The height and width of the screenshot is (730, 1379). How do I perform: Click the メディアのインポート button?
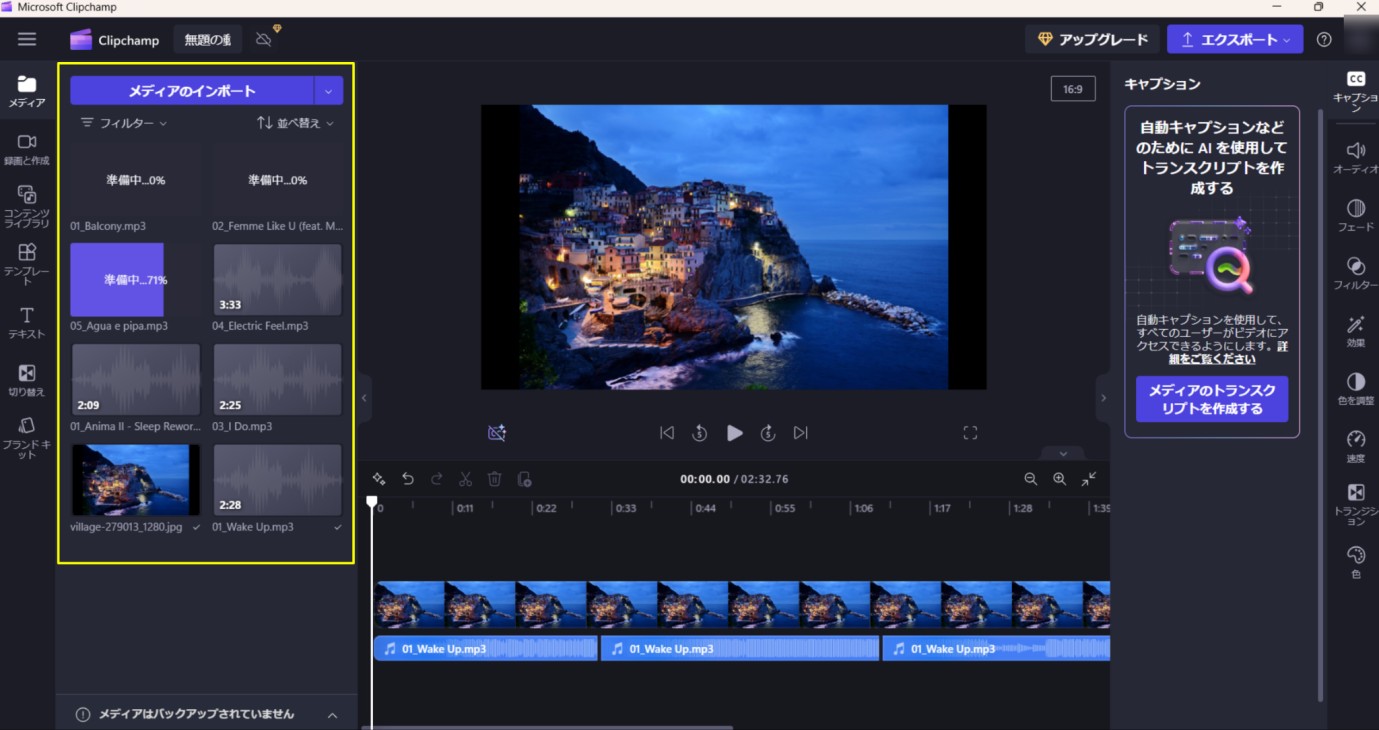tap(192, 91)
